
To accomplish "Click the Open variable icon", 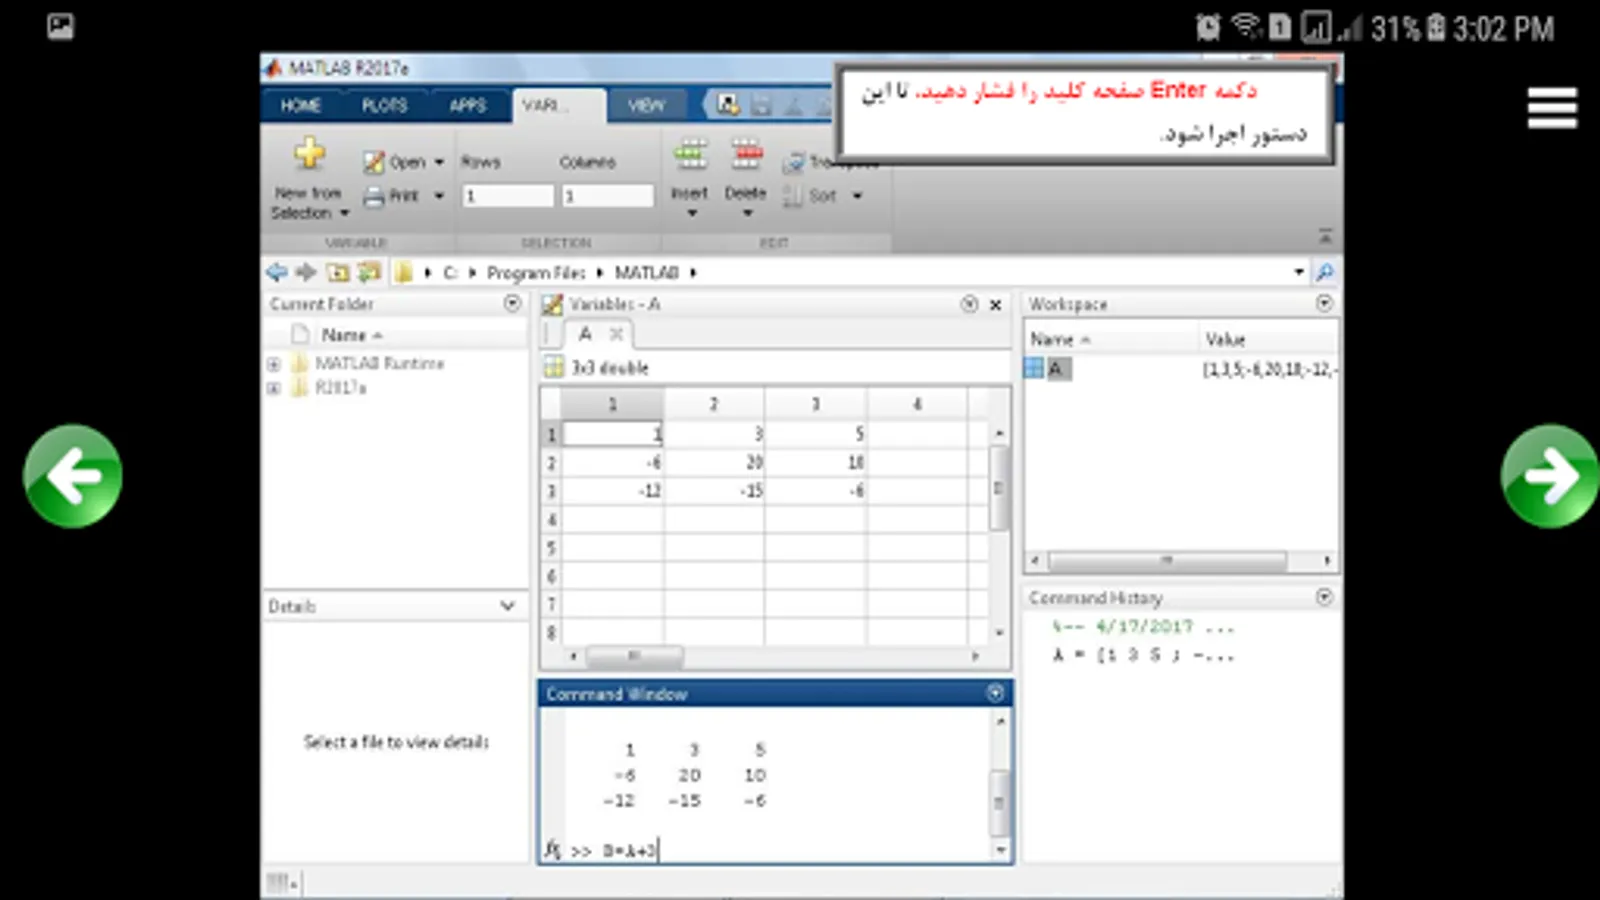I will click(x=374, y=162).
